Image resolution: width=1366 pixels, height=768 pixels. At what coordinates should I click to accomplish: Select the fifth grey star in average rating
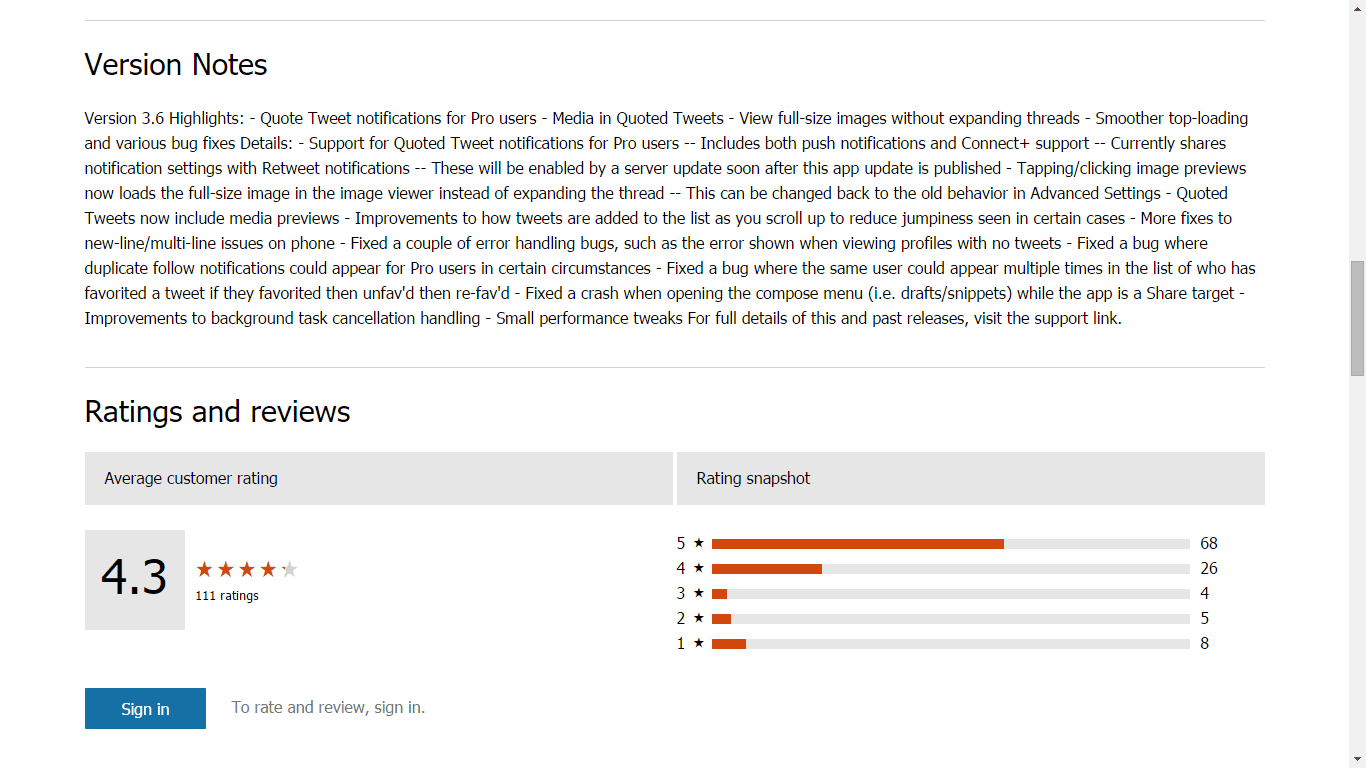click(289, 569)
